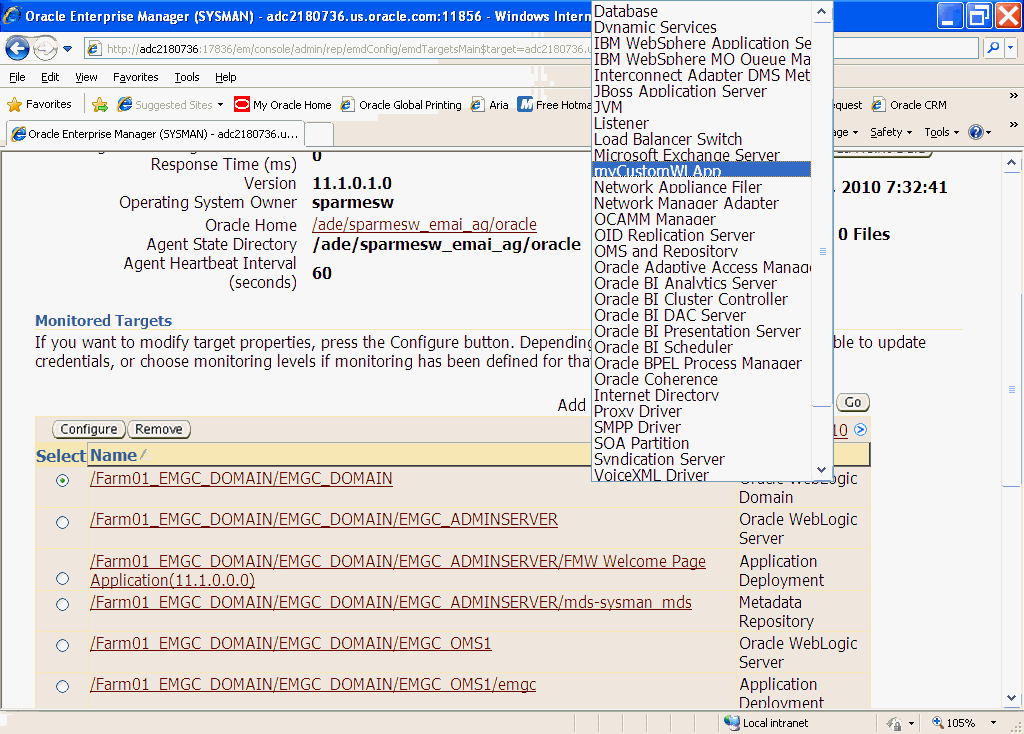
Task: Expand the command bar overflow chevron
Action: point(1014,124)
